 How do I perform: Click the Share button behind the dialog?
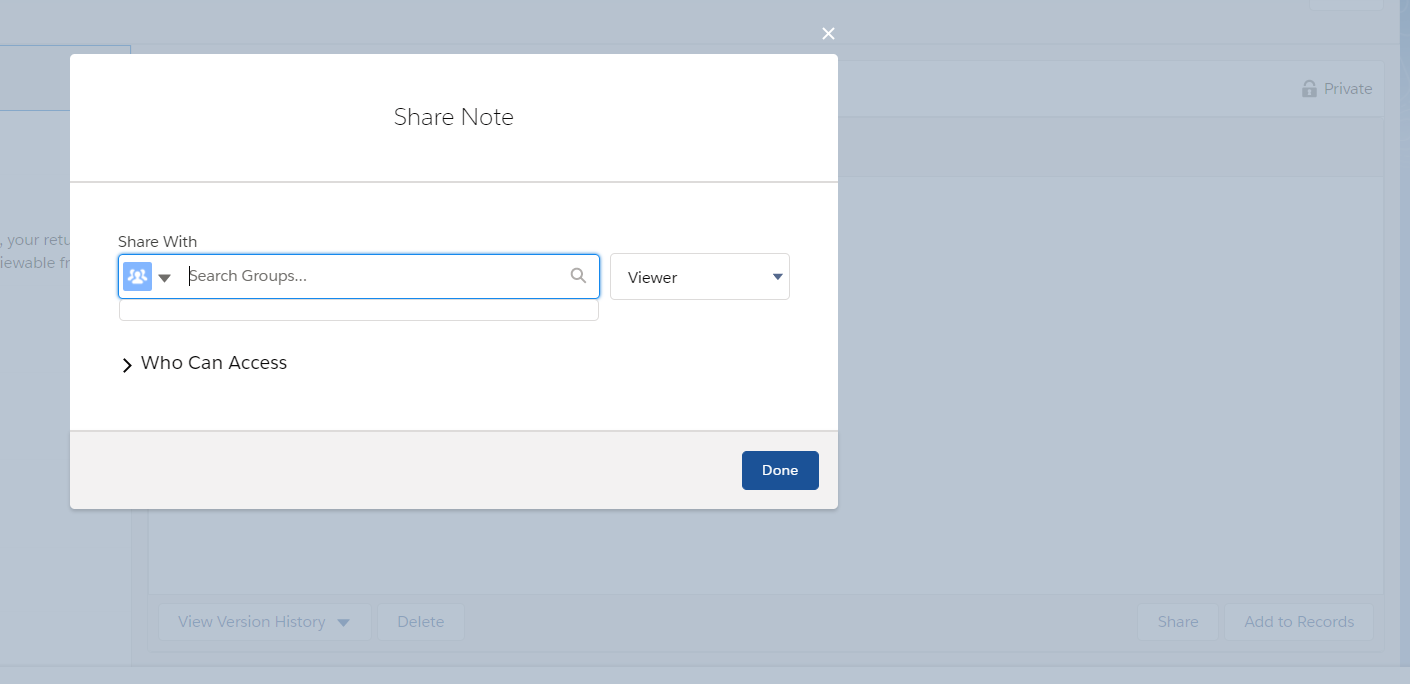[1178, 622]
